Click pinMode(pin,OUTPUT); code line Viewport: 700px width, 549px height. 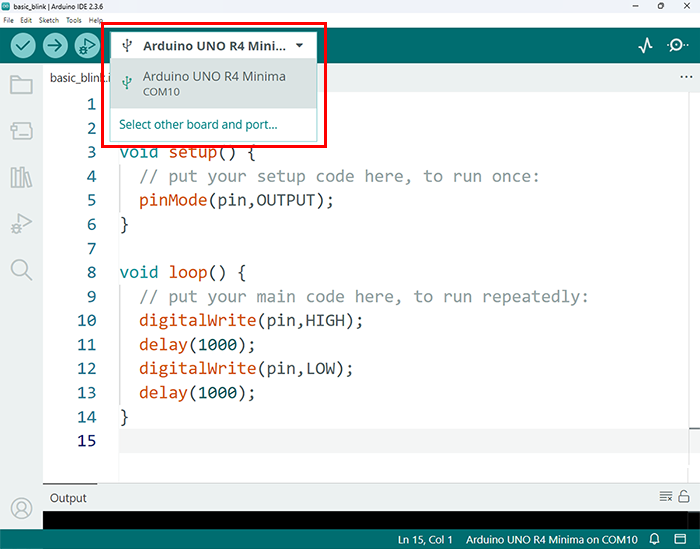click(236, 200)
